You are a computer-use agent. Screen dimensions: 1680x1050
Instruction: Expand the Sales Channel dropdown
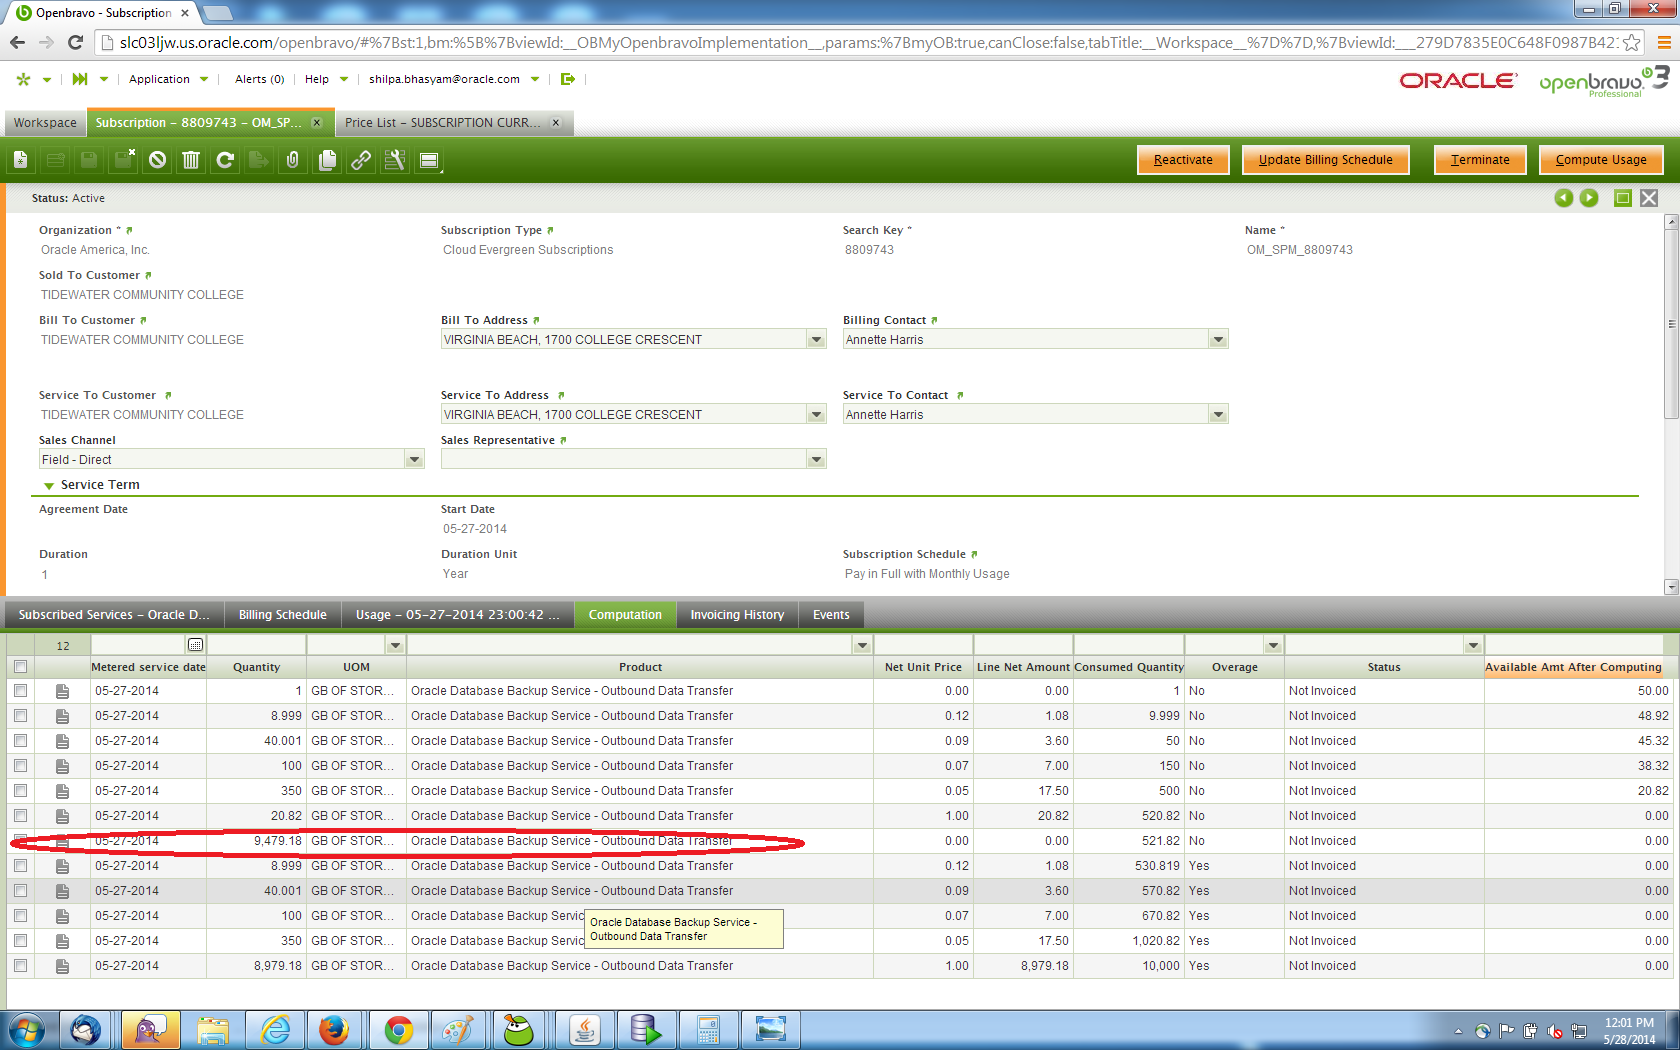click(x=414, y=460)
